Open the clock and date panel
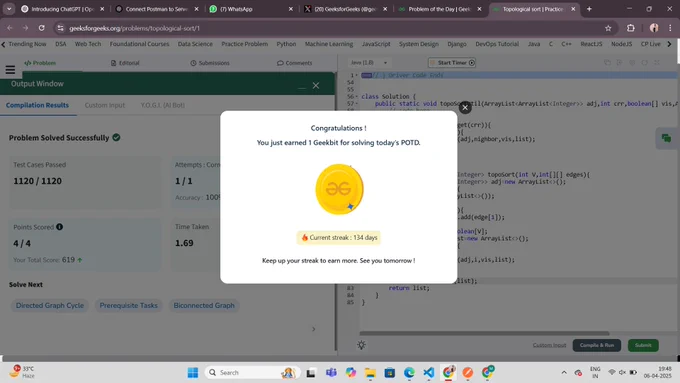The width and height of the screenshot is (680, 383). (658, 372)
